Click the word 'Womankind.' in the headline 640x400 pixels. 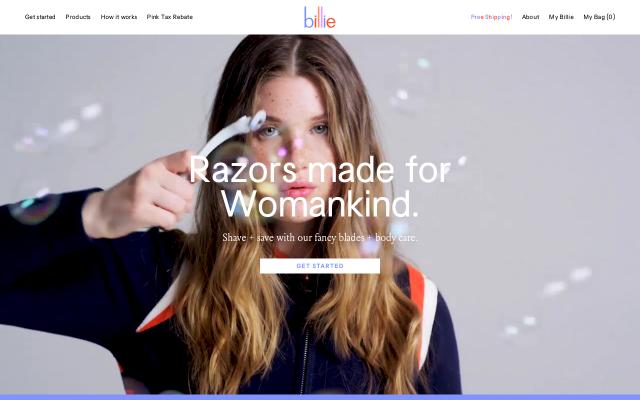tap(320, 204)
